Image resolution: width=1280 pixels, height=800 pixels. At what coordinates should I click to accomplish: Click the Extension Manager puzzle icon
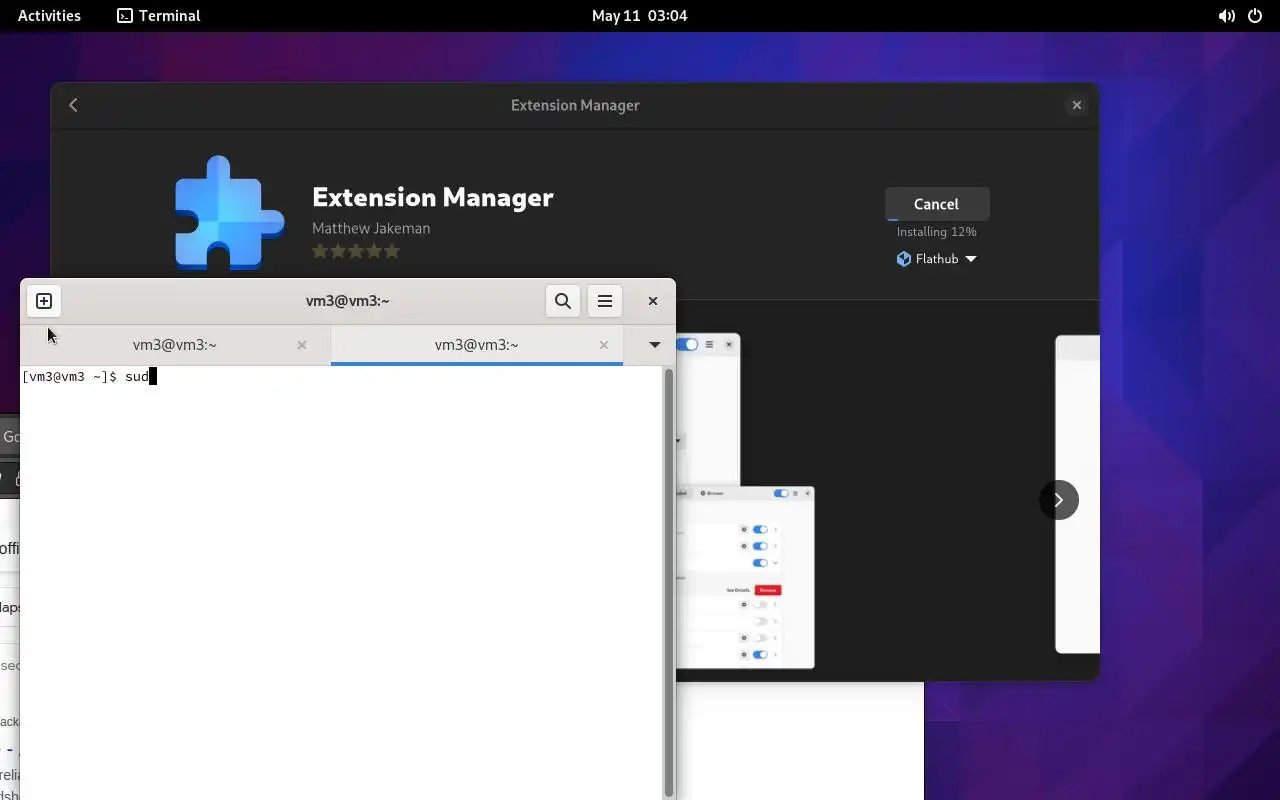[229, 212]
